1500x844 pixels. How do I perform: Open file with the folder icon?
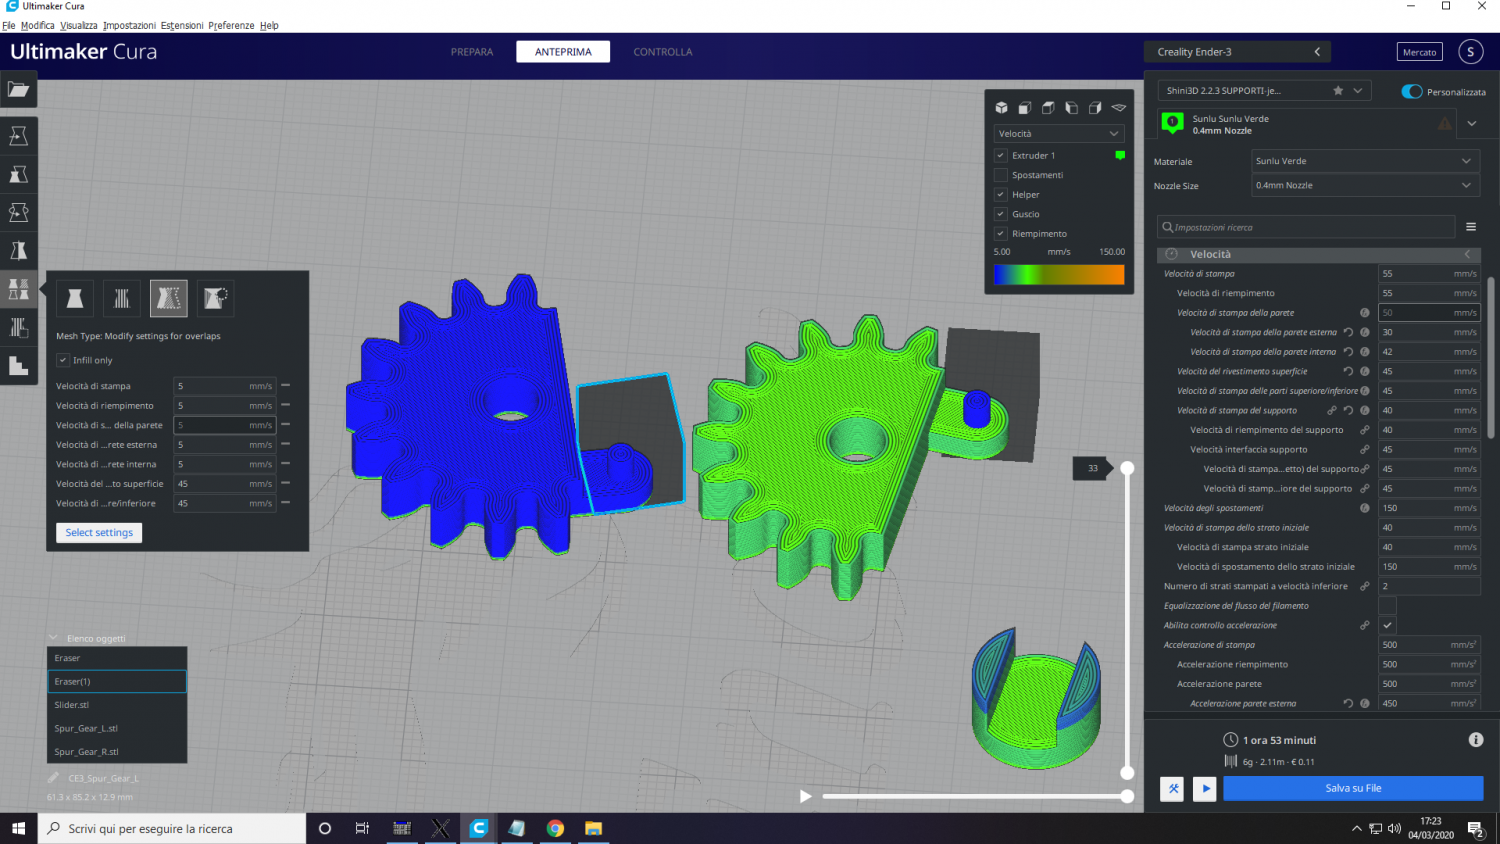coord(18,89)
